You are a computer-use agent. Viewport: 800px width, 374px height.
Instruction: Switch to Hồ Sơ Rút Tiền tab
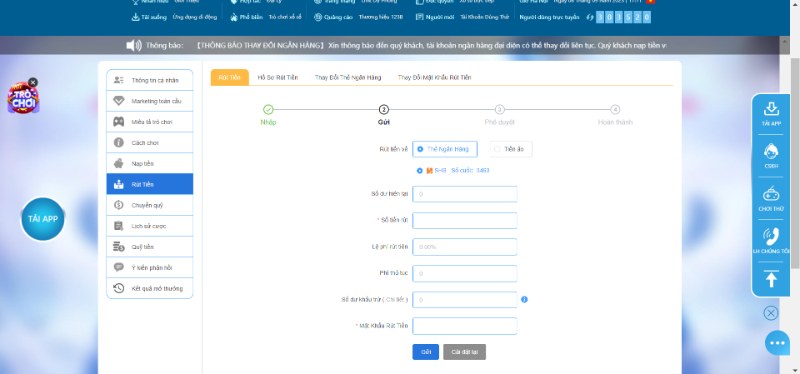278,78
